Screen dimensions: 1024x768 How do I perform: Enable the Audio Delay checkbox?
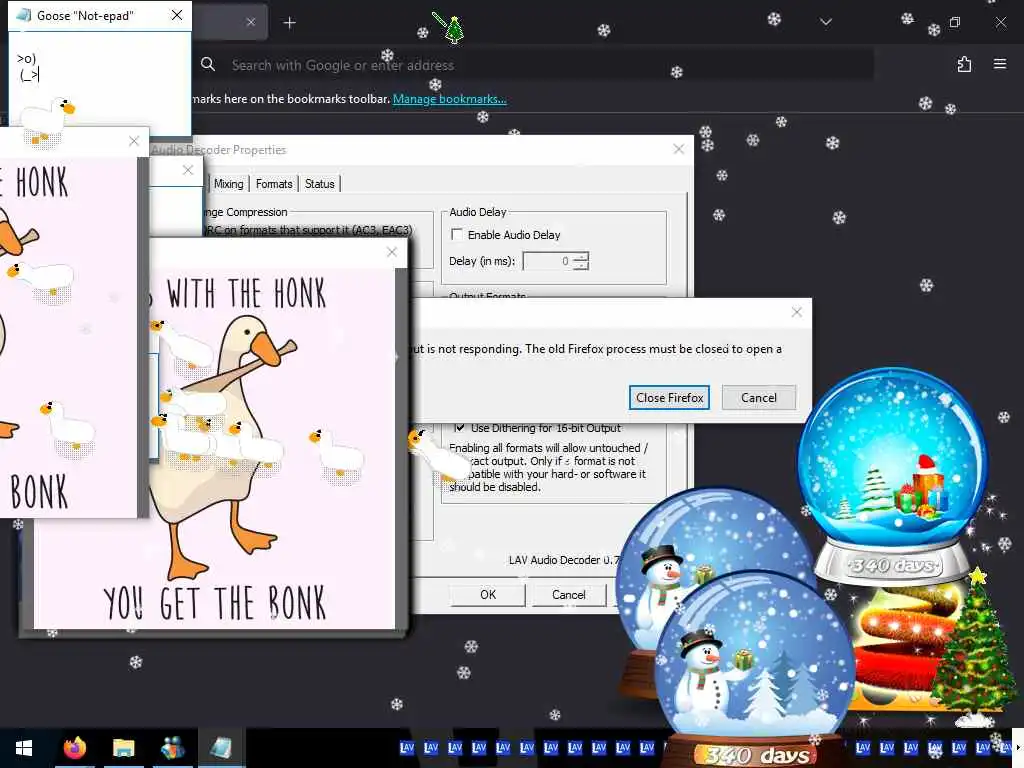click(457, 234)
